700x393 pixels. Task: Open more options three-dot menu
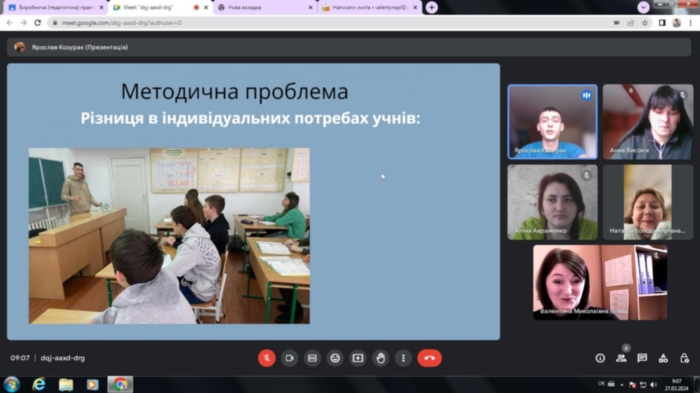pyautogui.click(x=403, y=358)
